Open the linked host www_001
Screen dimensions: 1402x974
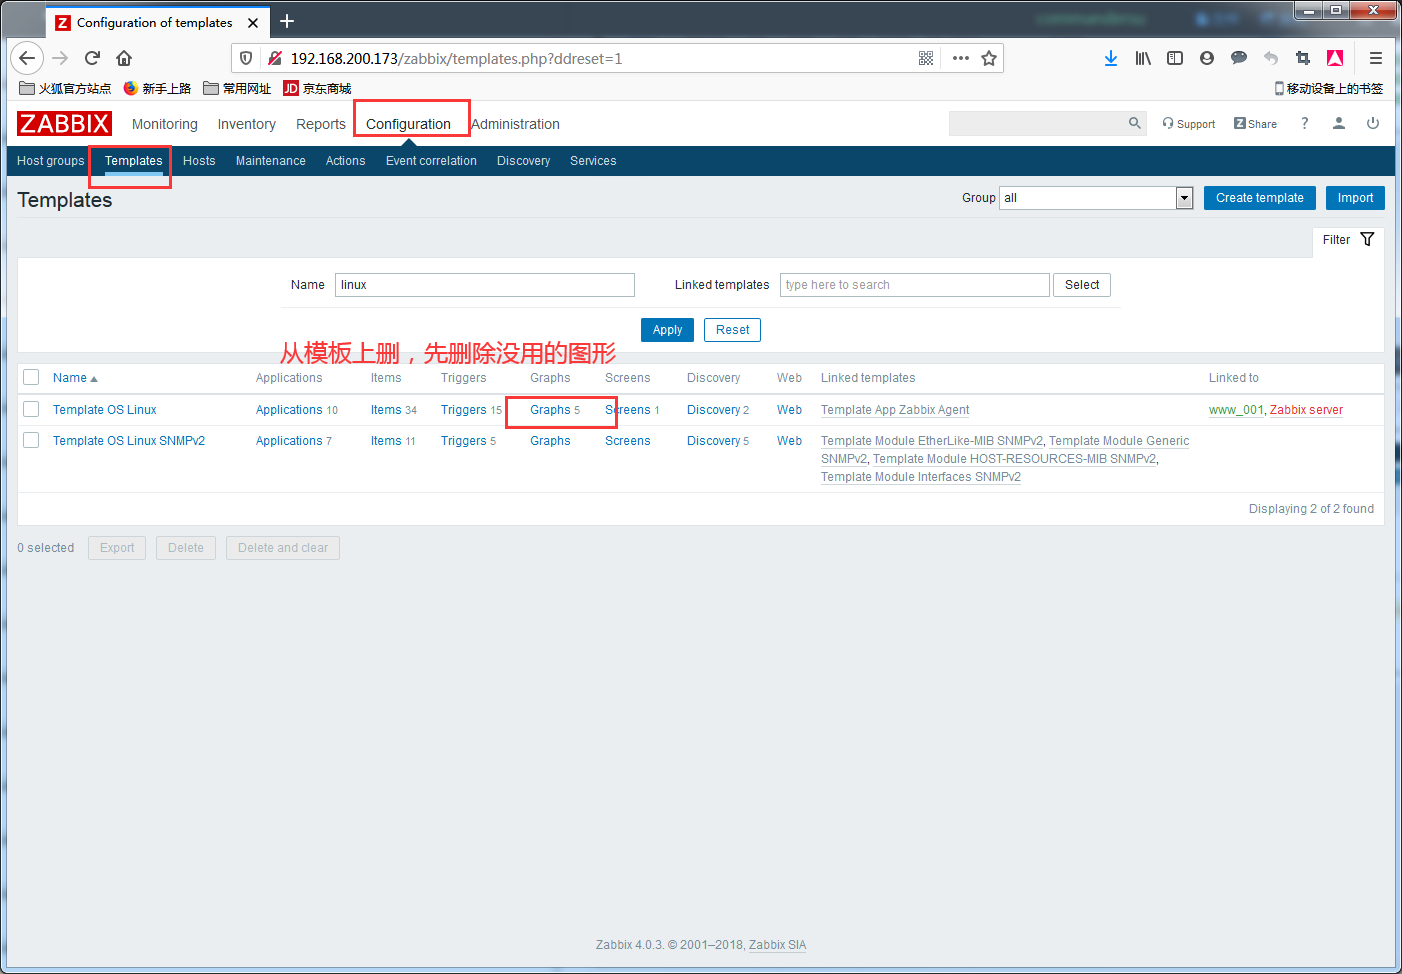(1236, 410)
